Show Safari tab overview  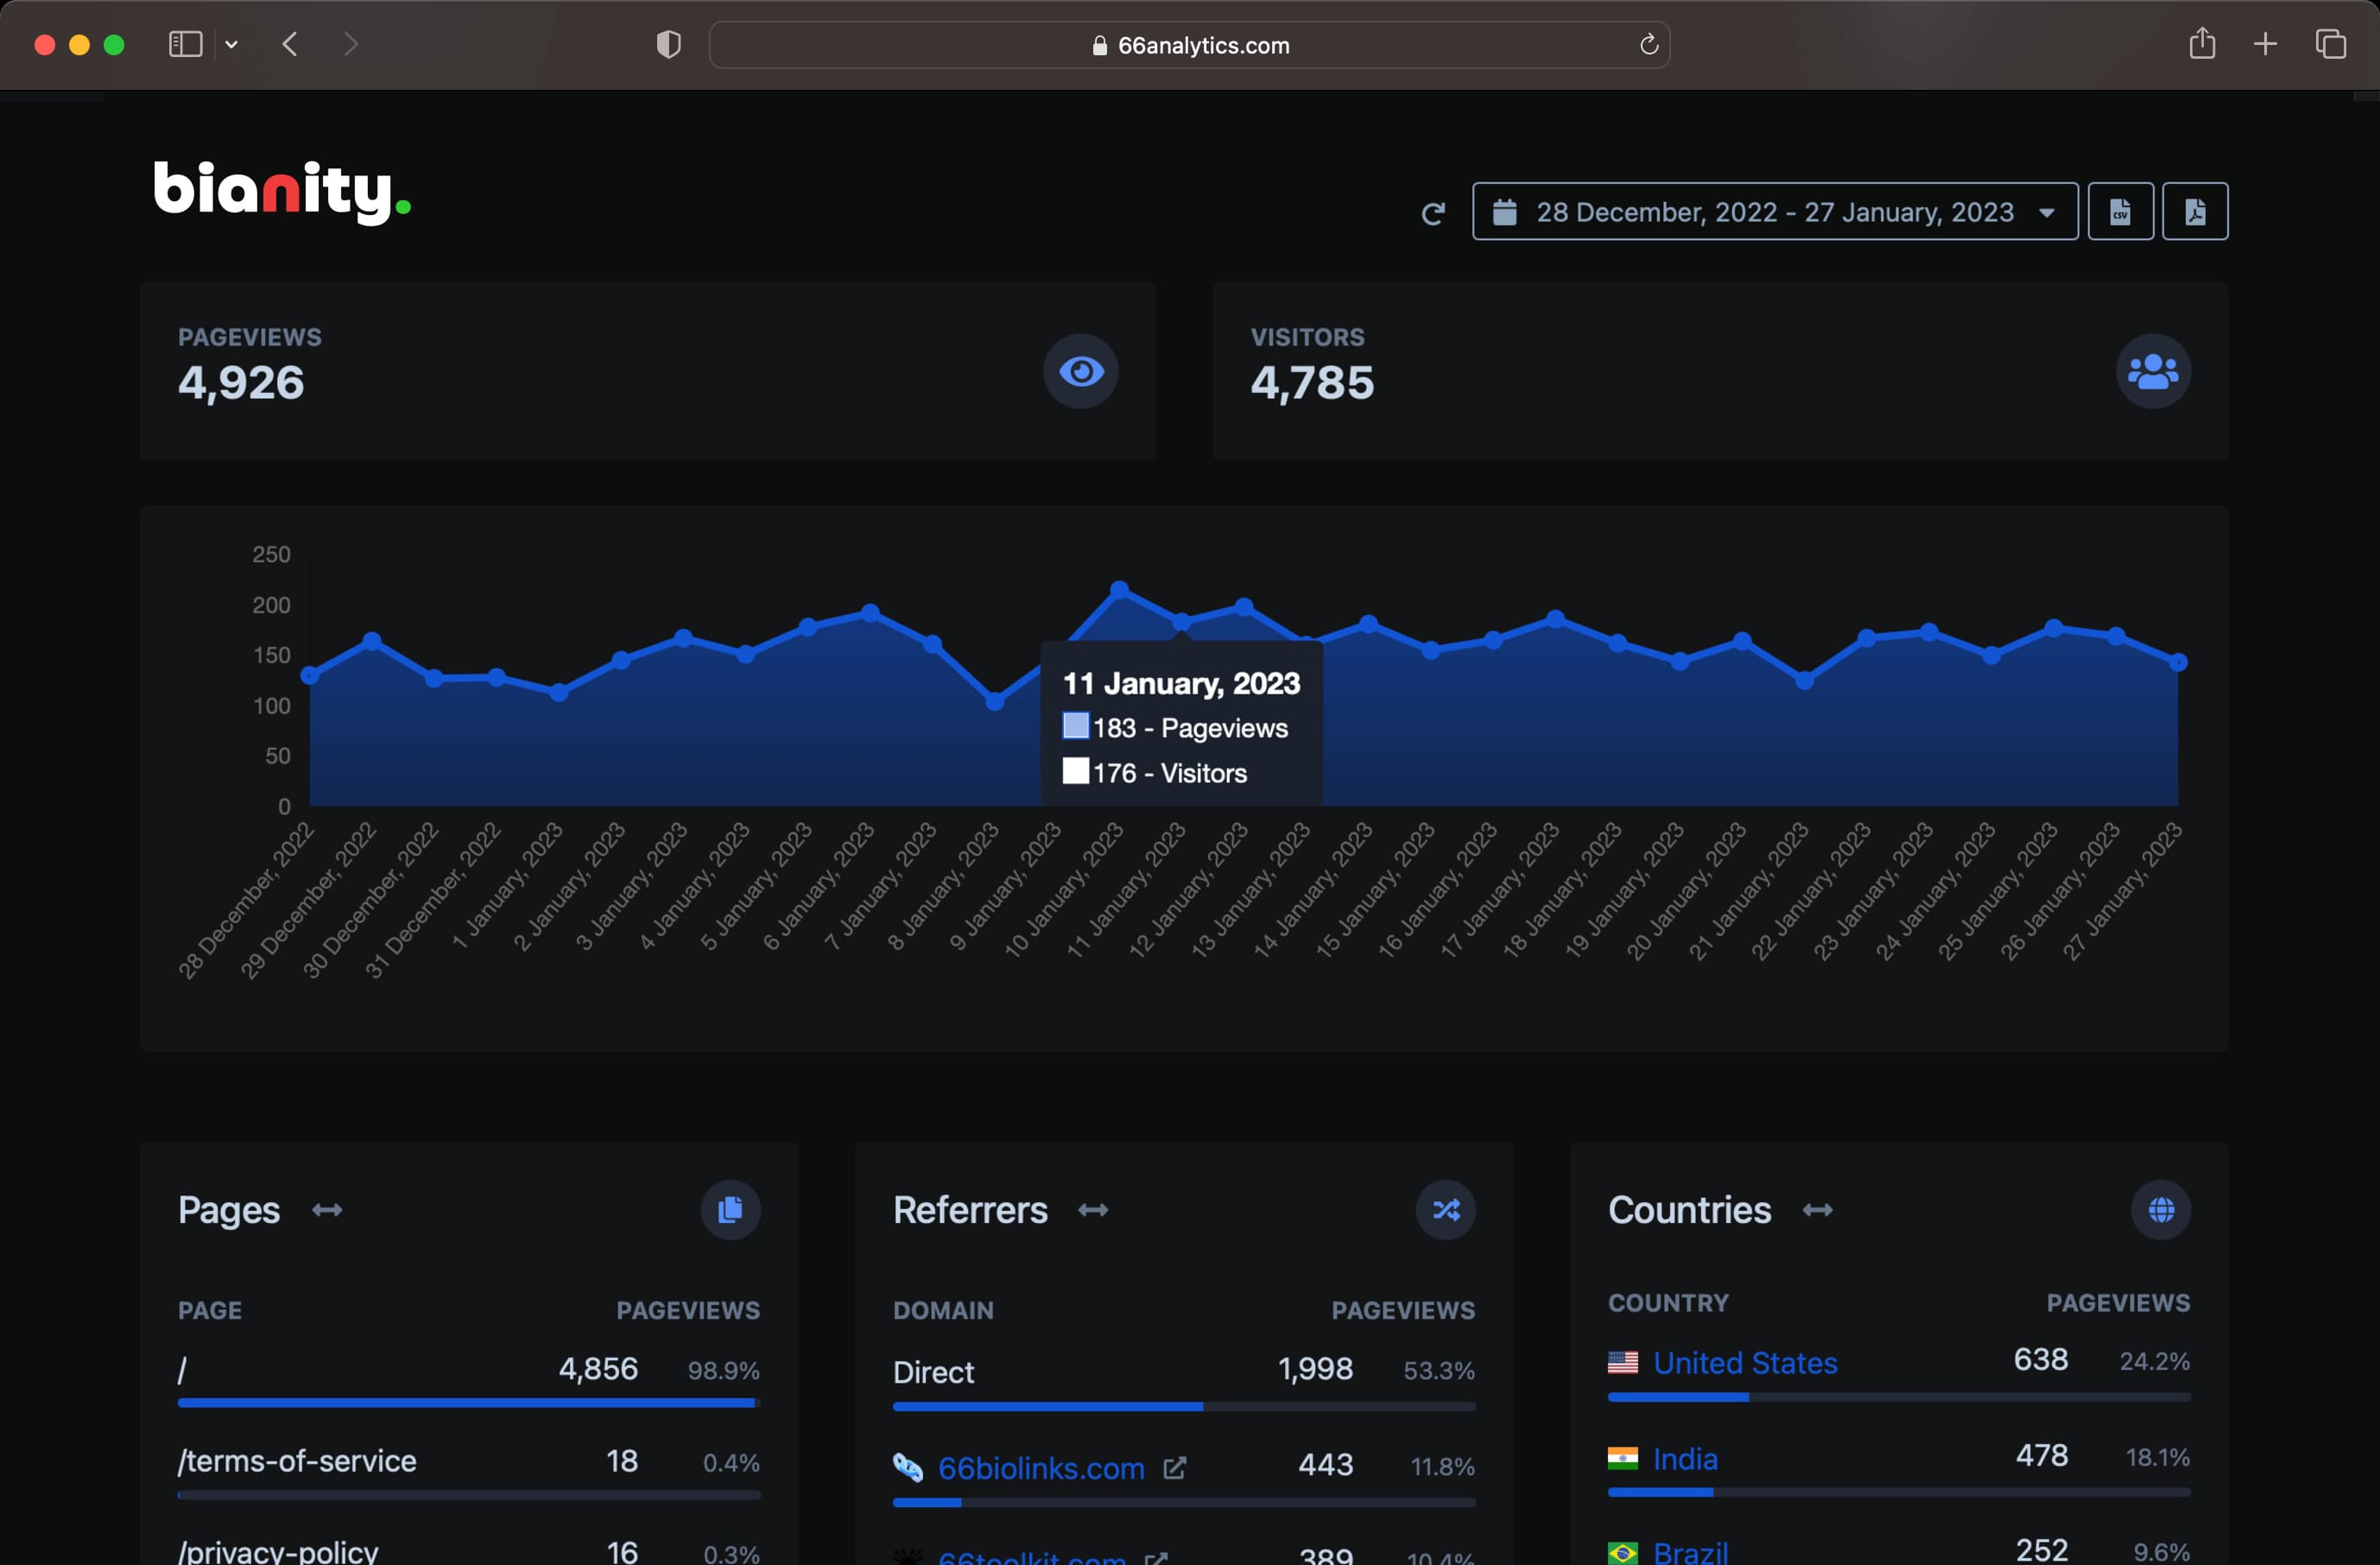click(2330, 44)
